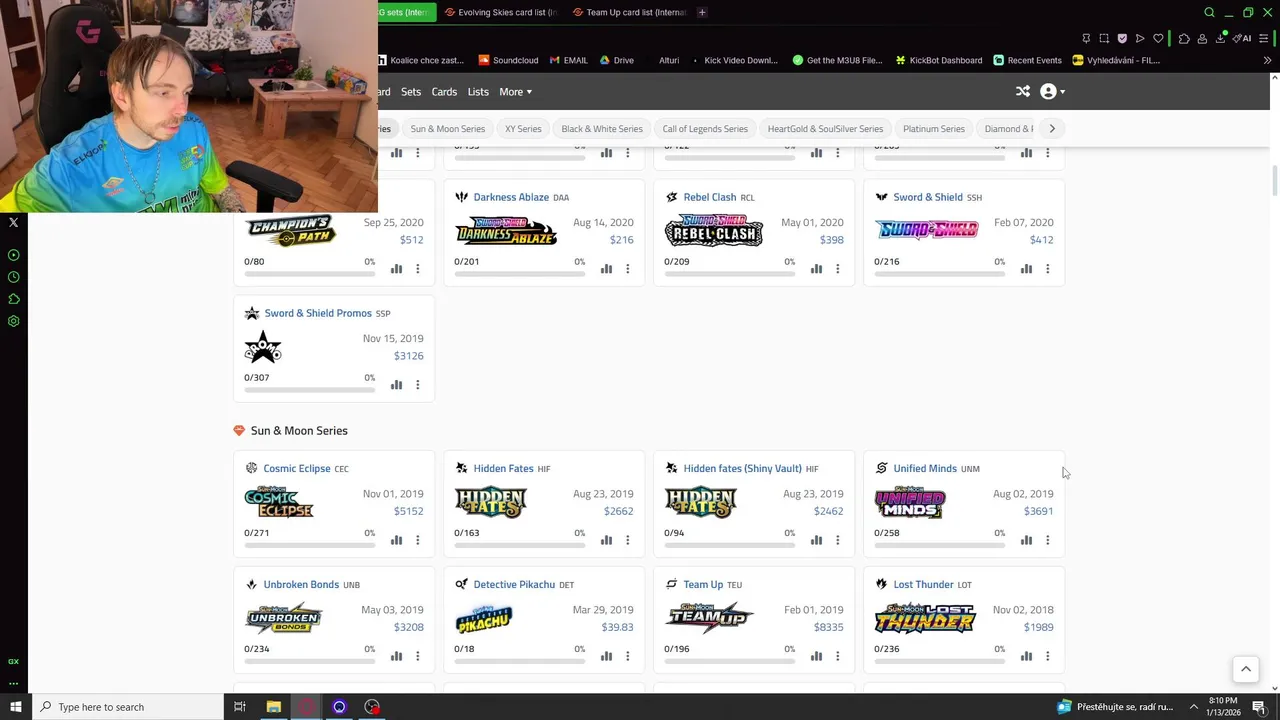
Task: Open Windows Start menu
Action: coord(15,707)
